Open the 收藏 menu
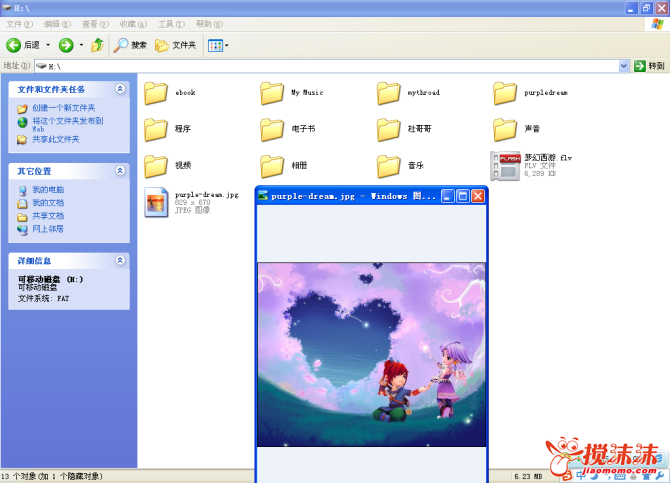The height and width of the screenshot is (483, 670). (133, 24)
